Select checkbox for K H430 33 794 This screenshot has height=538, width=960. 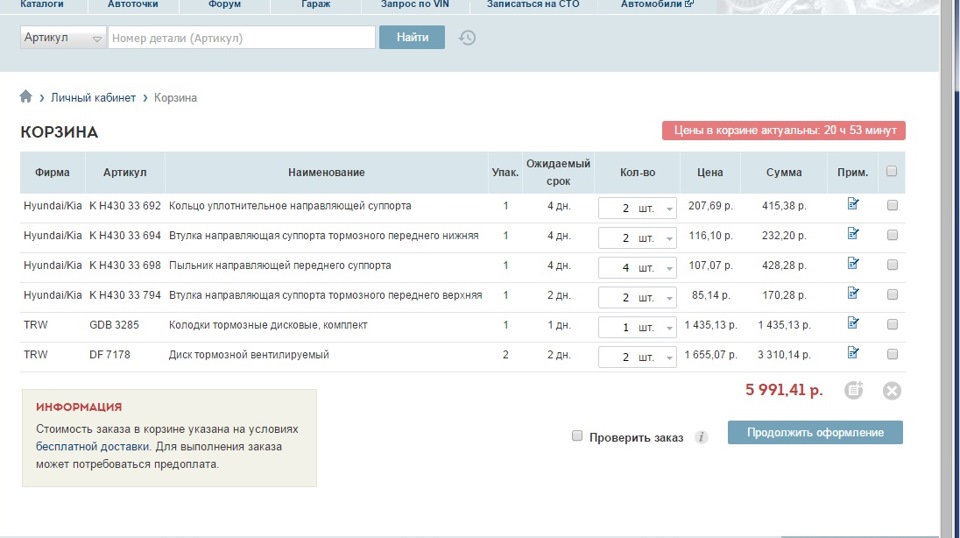892,294
